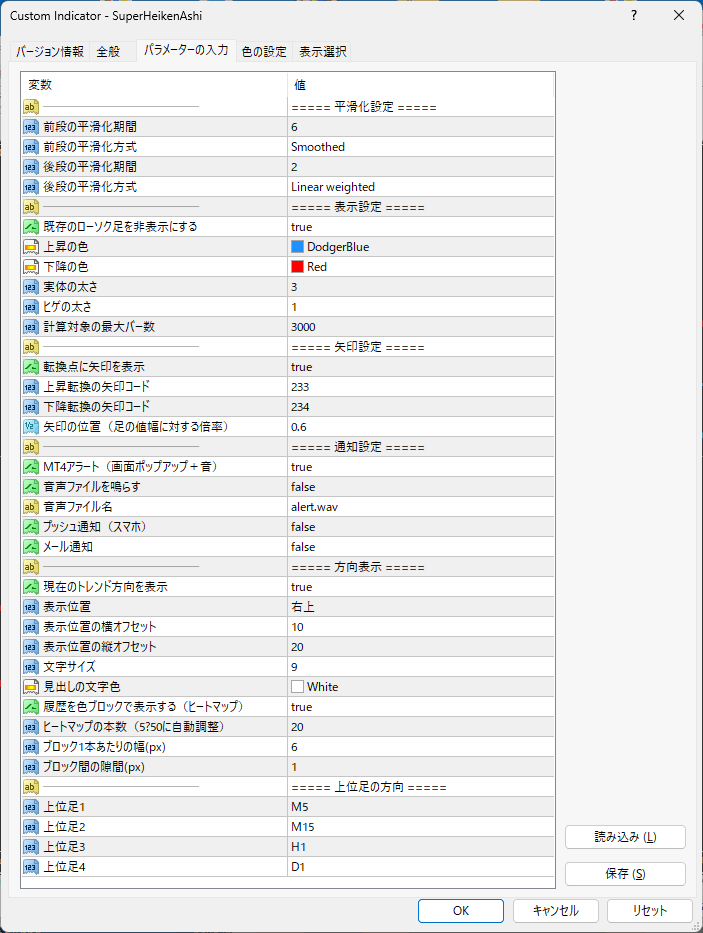703x933 pixels.
Task: Click icon beside 前段の平滑化方式 row
Action: pos(30,147)
